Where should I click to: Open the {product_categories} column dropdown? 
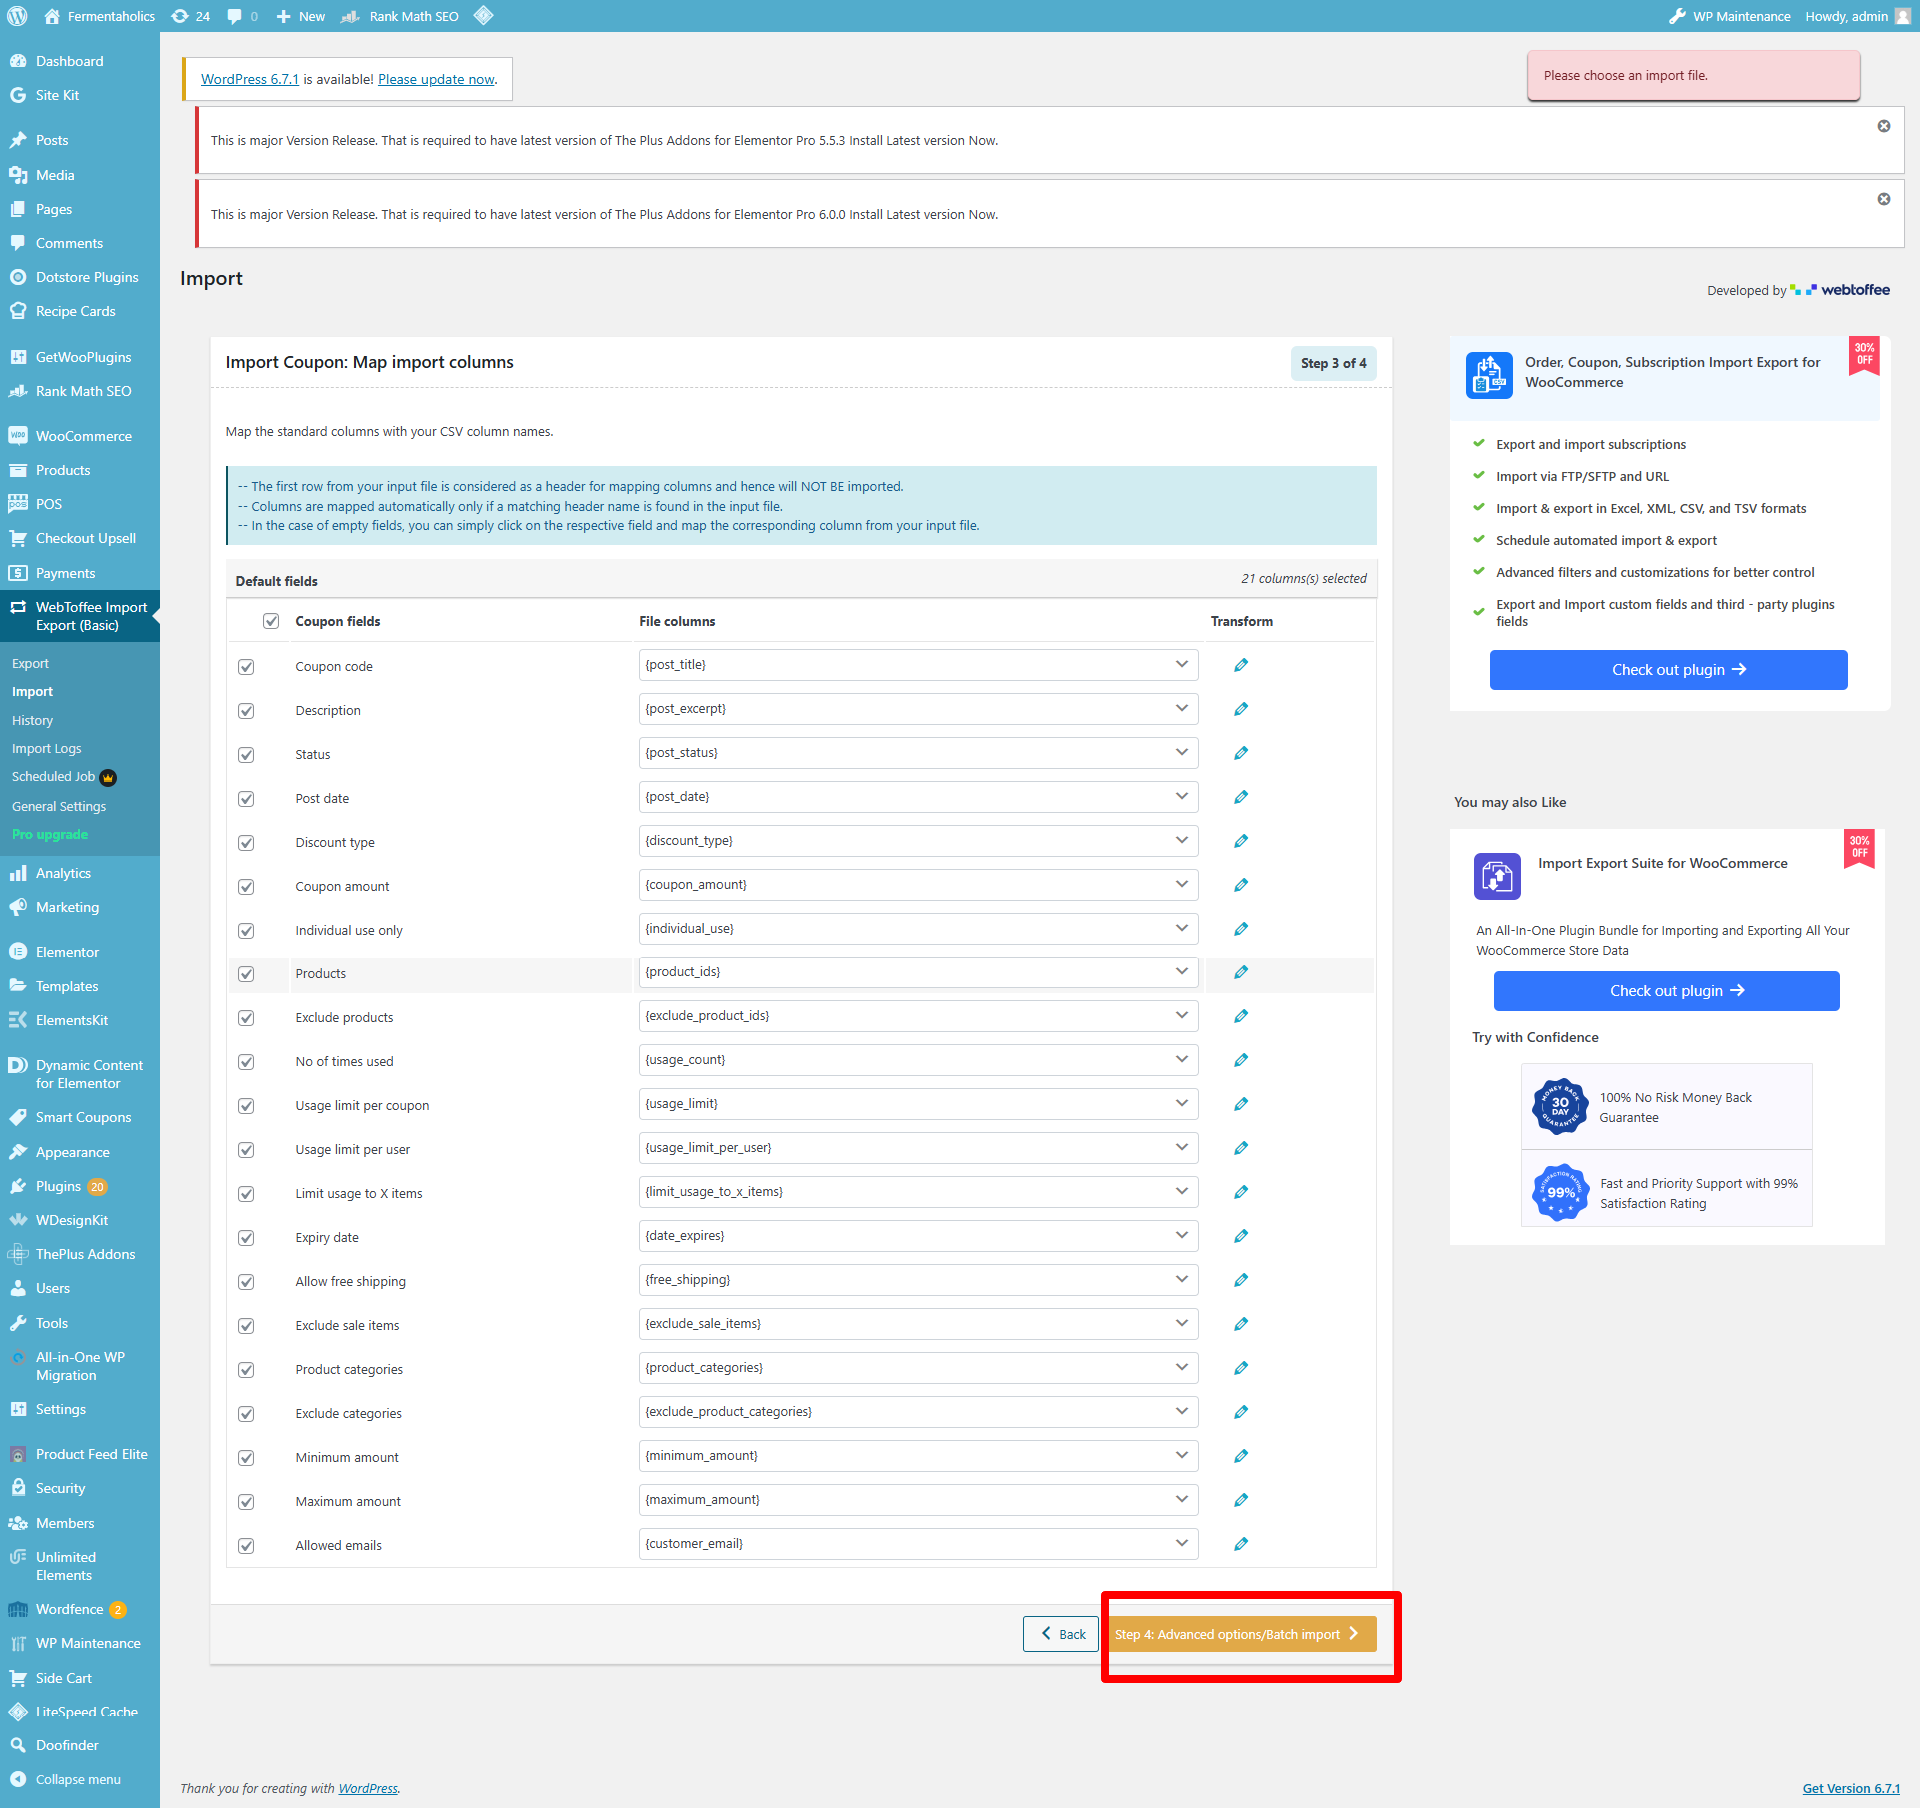coord(918,1368)
